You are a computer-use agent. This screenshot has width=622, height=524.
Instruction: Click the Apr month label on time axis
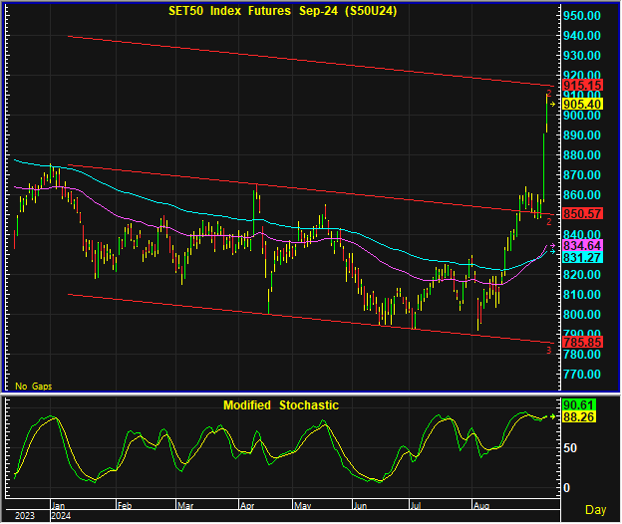pyautogui.click(x=247, y=505)
